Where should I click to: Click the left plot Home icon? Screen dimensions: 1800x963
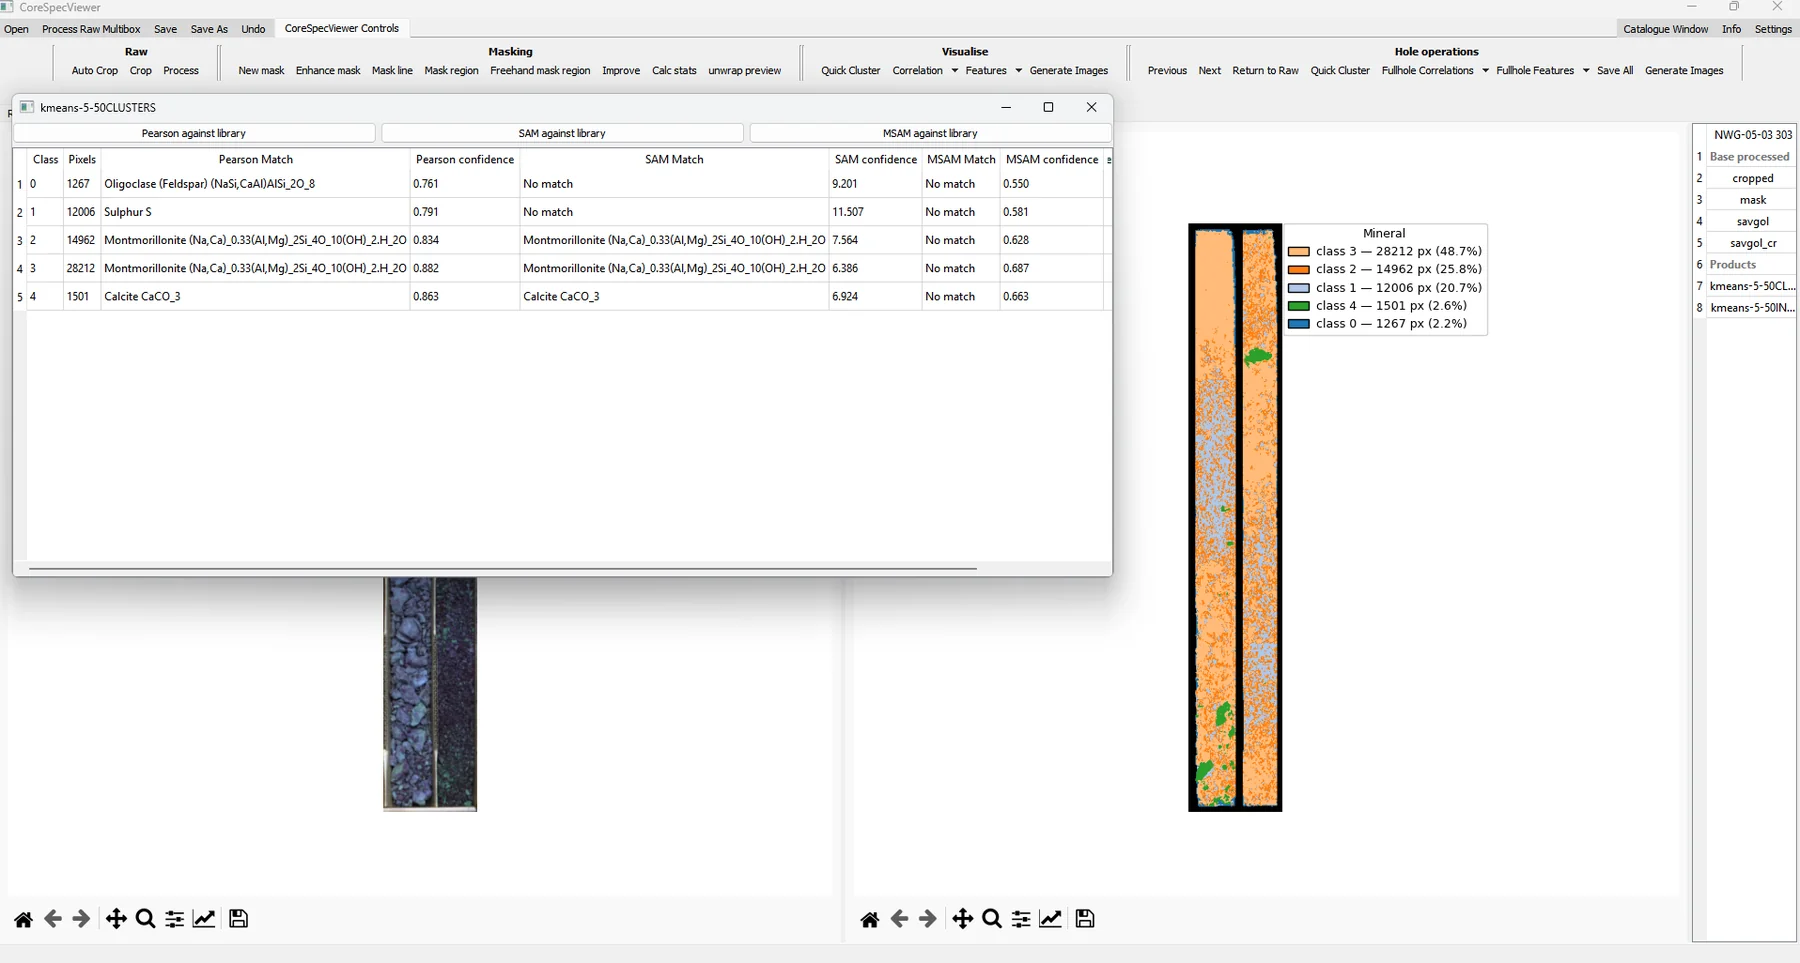click(x=23, y=919)
